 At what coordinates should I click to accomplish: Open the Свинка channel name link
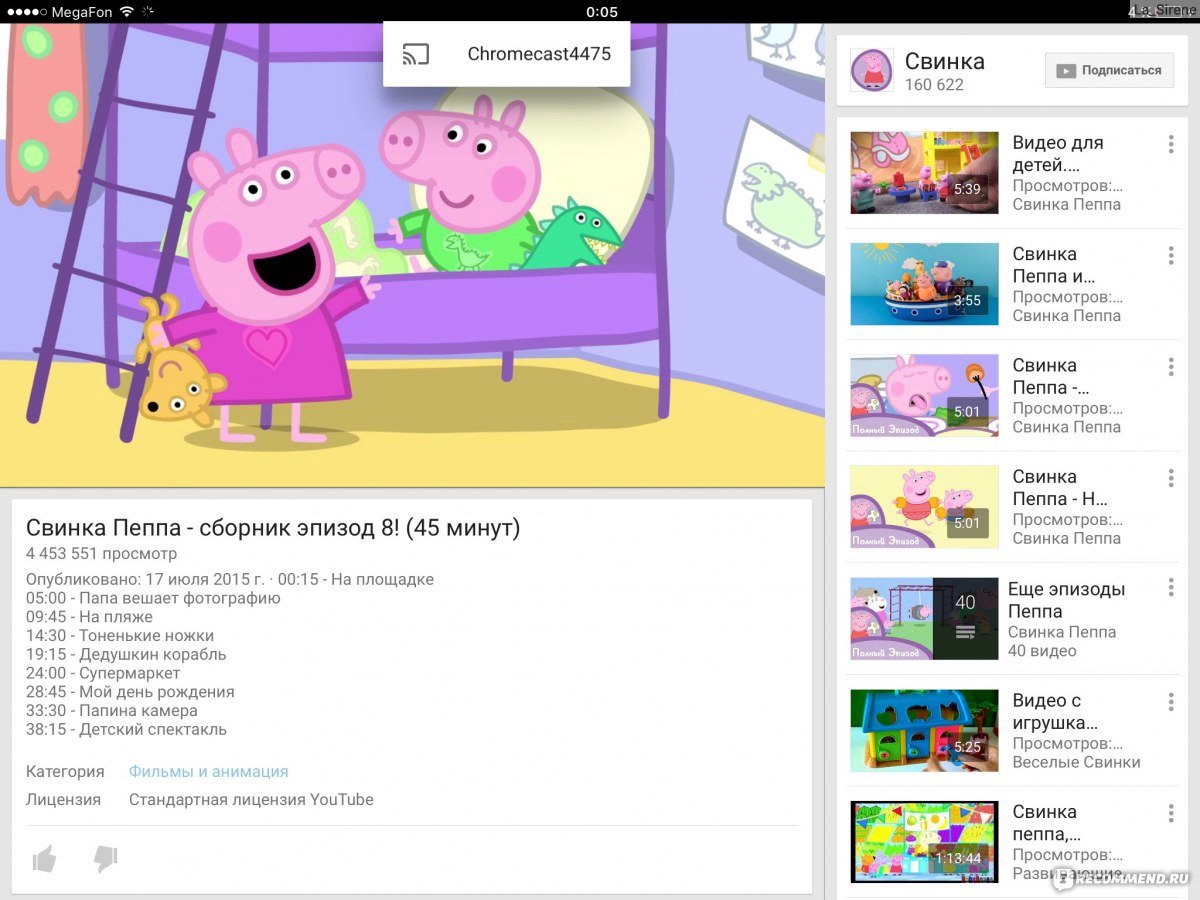[x=944, y=61]
